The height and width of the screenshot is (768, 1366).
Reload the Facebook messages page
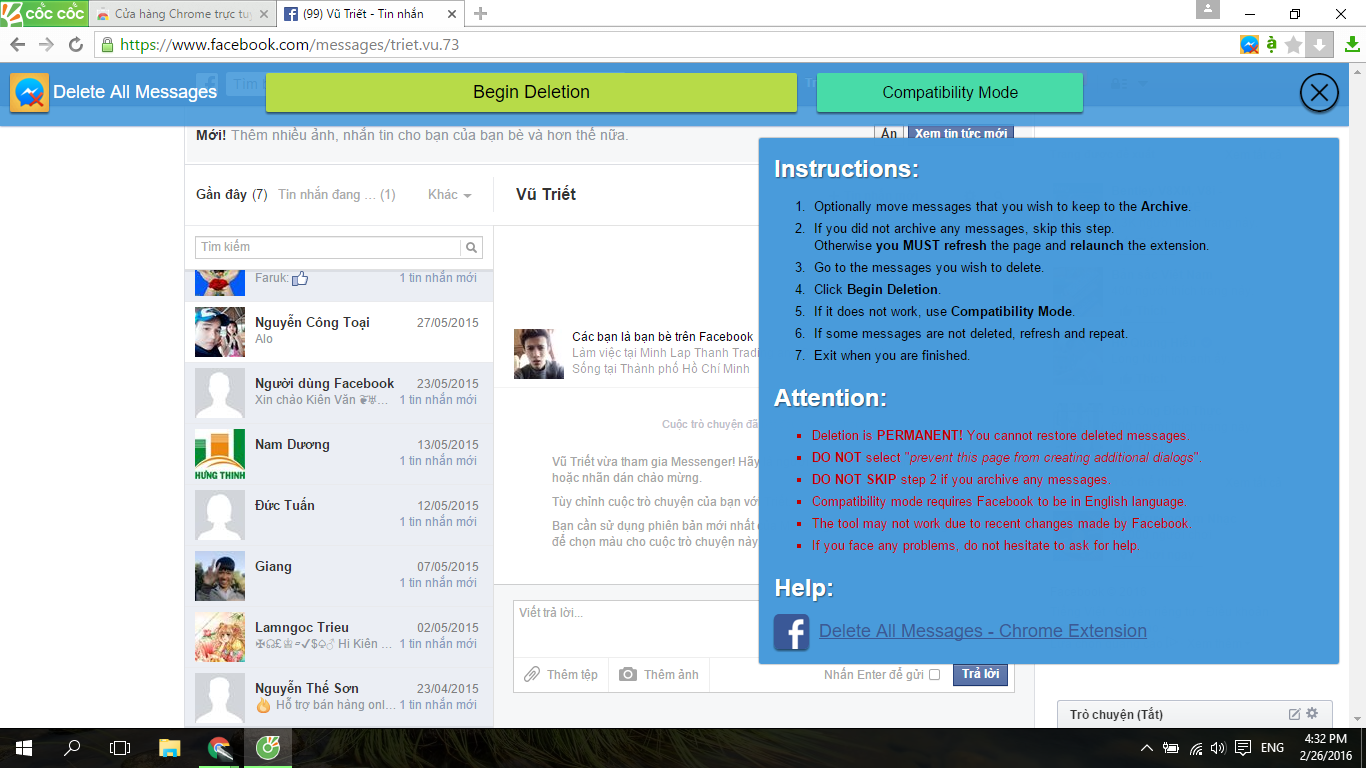pos(75,44)
